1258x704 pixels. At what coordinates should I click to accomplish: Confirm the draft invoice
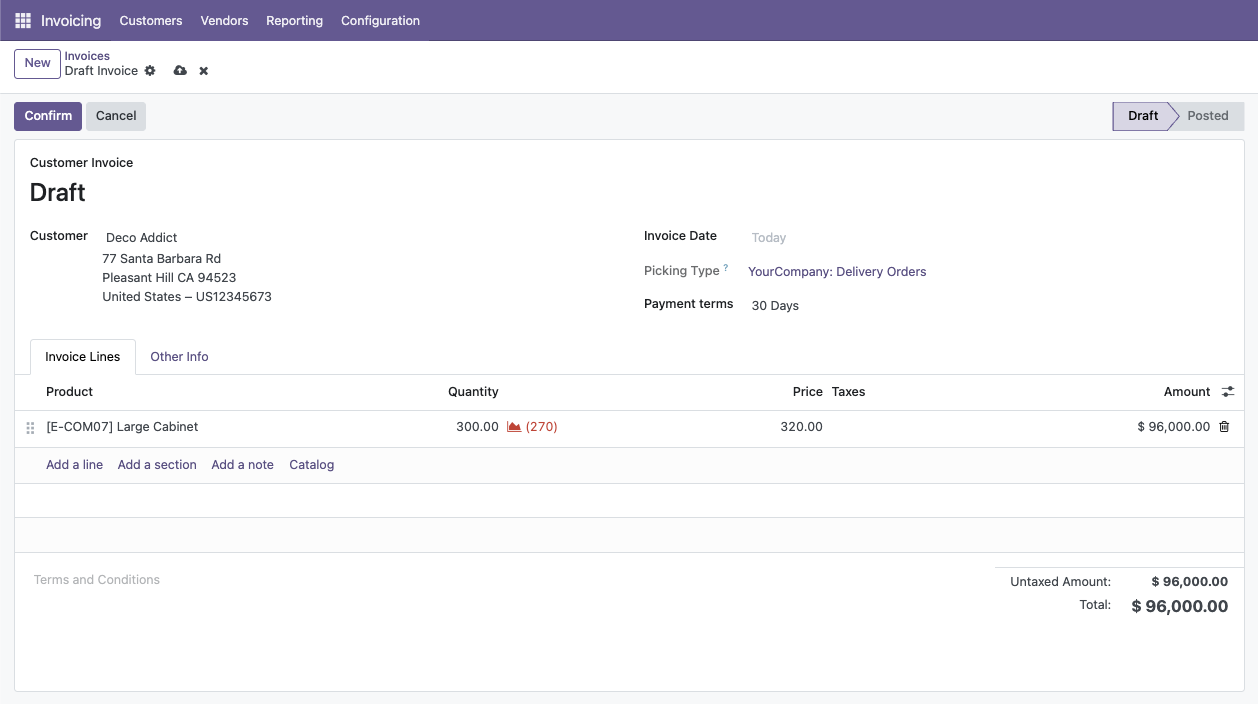(48, 116)
